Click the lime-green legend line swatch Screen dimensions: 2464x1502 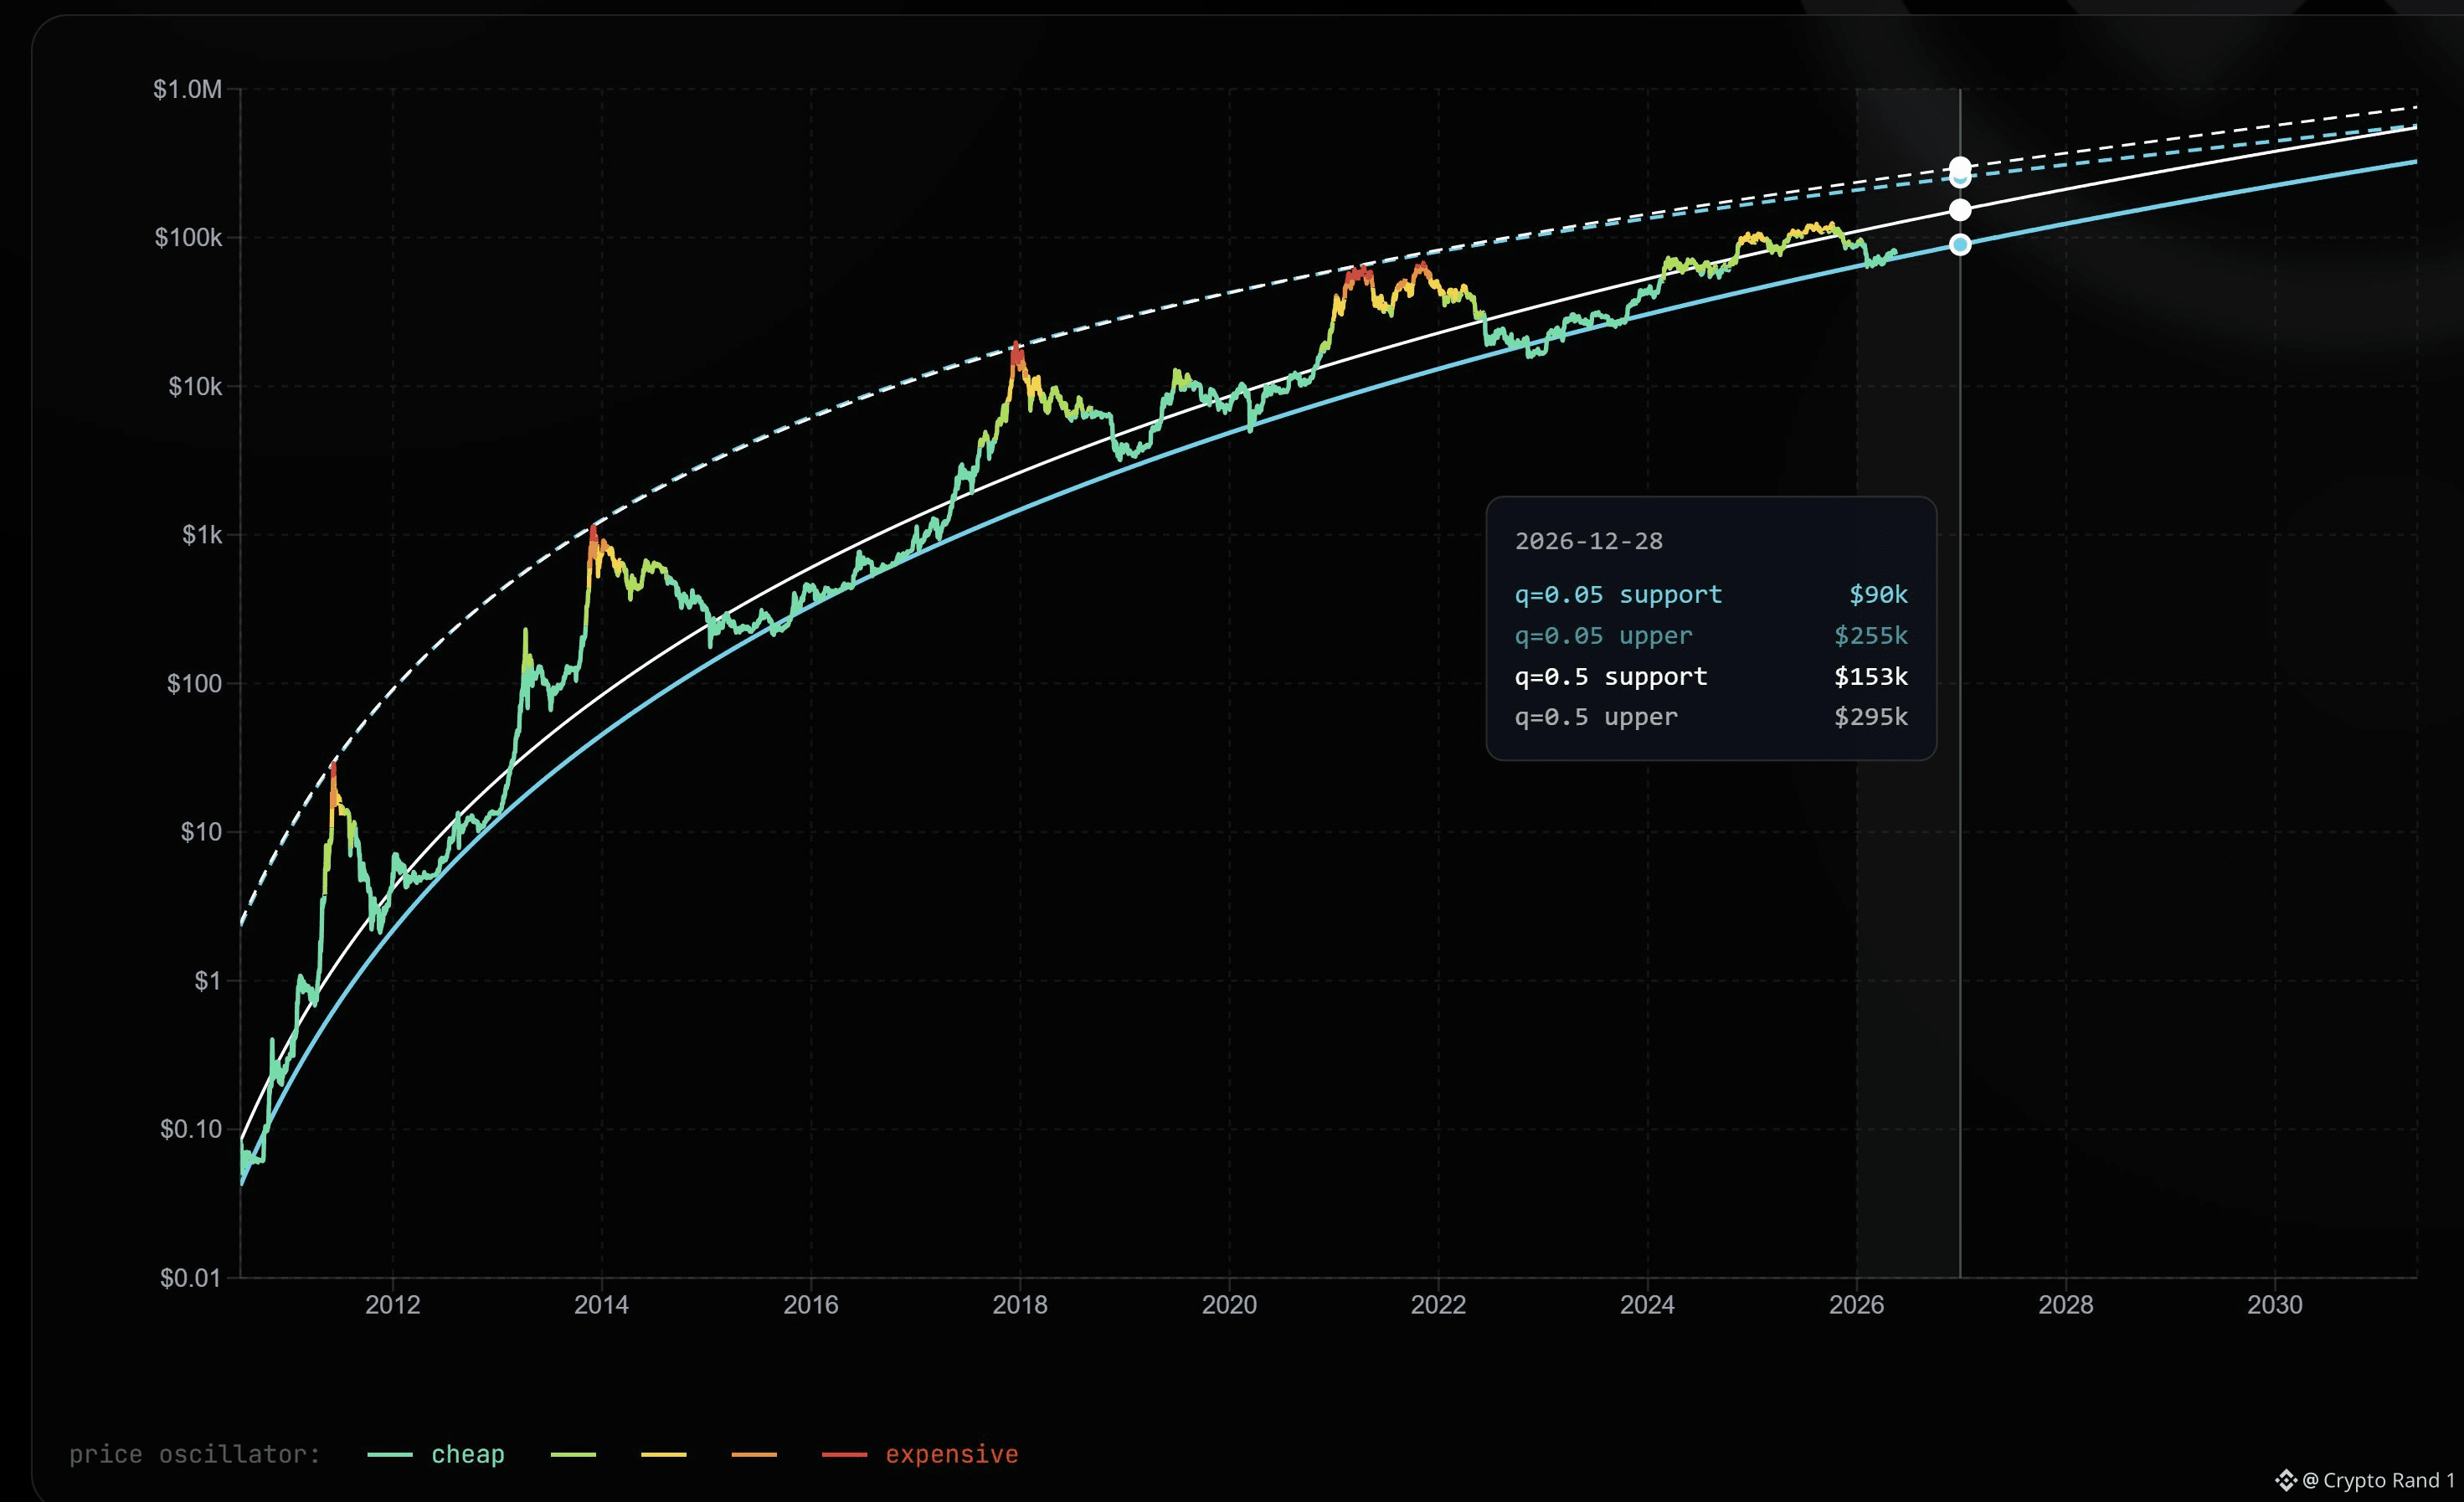pos(573,1454)
